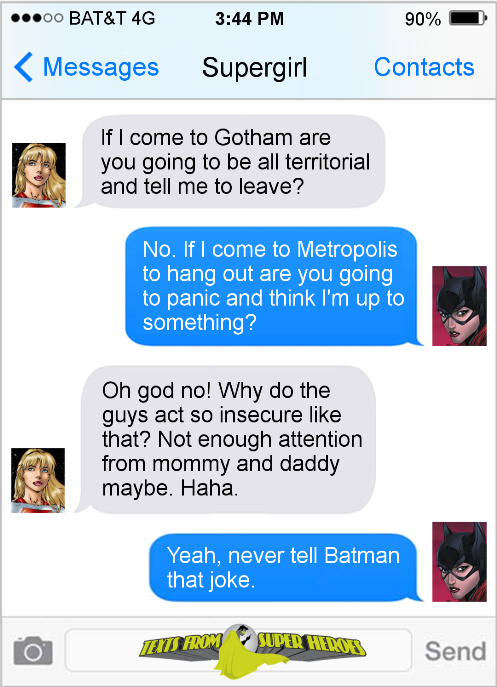This screenshot has width=497, height=687.
Task: Open Contacts from the header
Action: [x=424, y=67]
